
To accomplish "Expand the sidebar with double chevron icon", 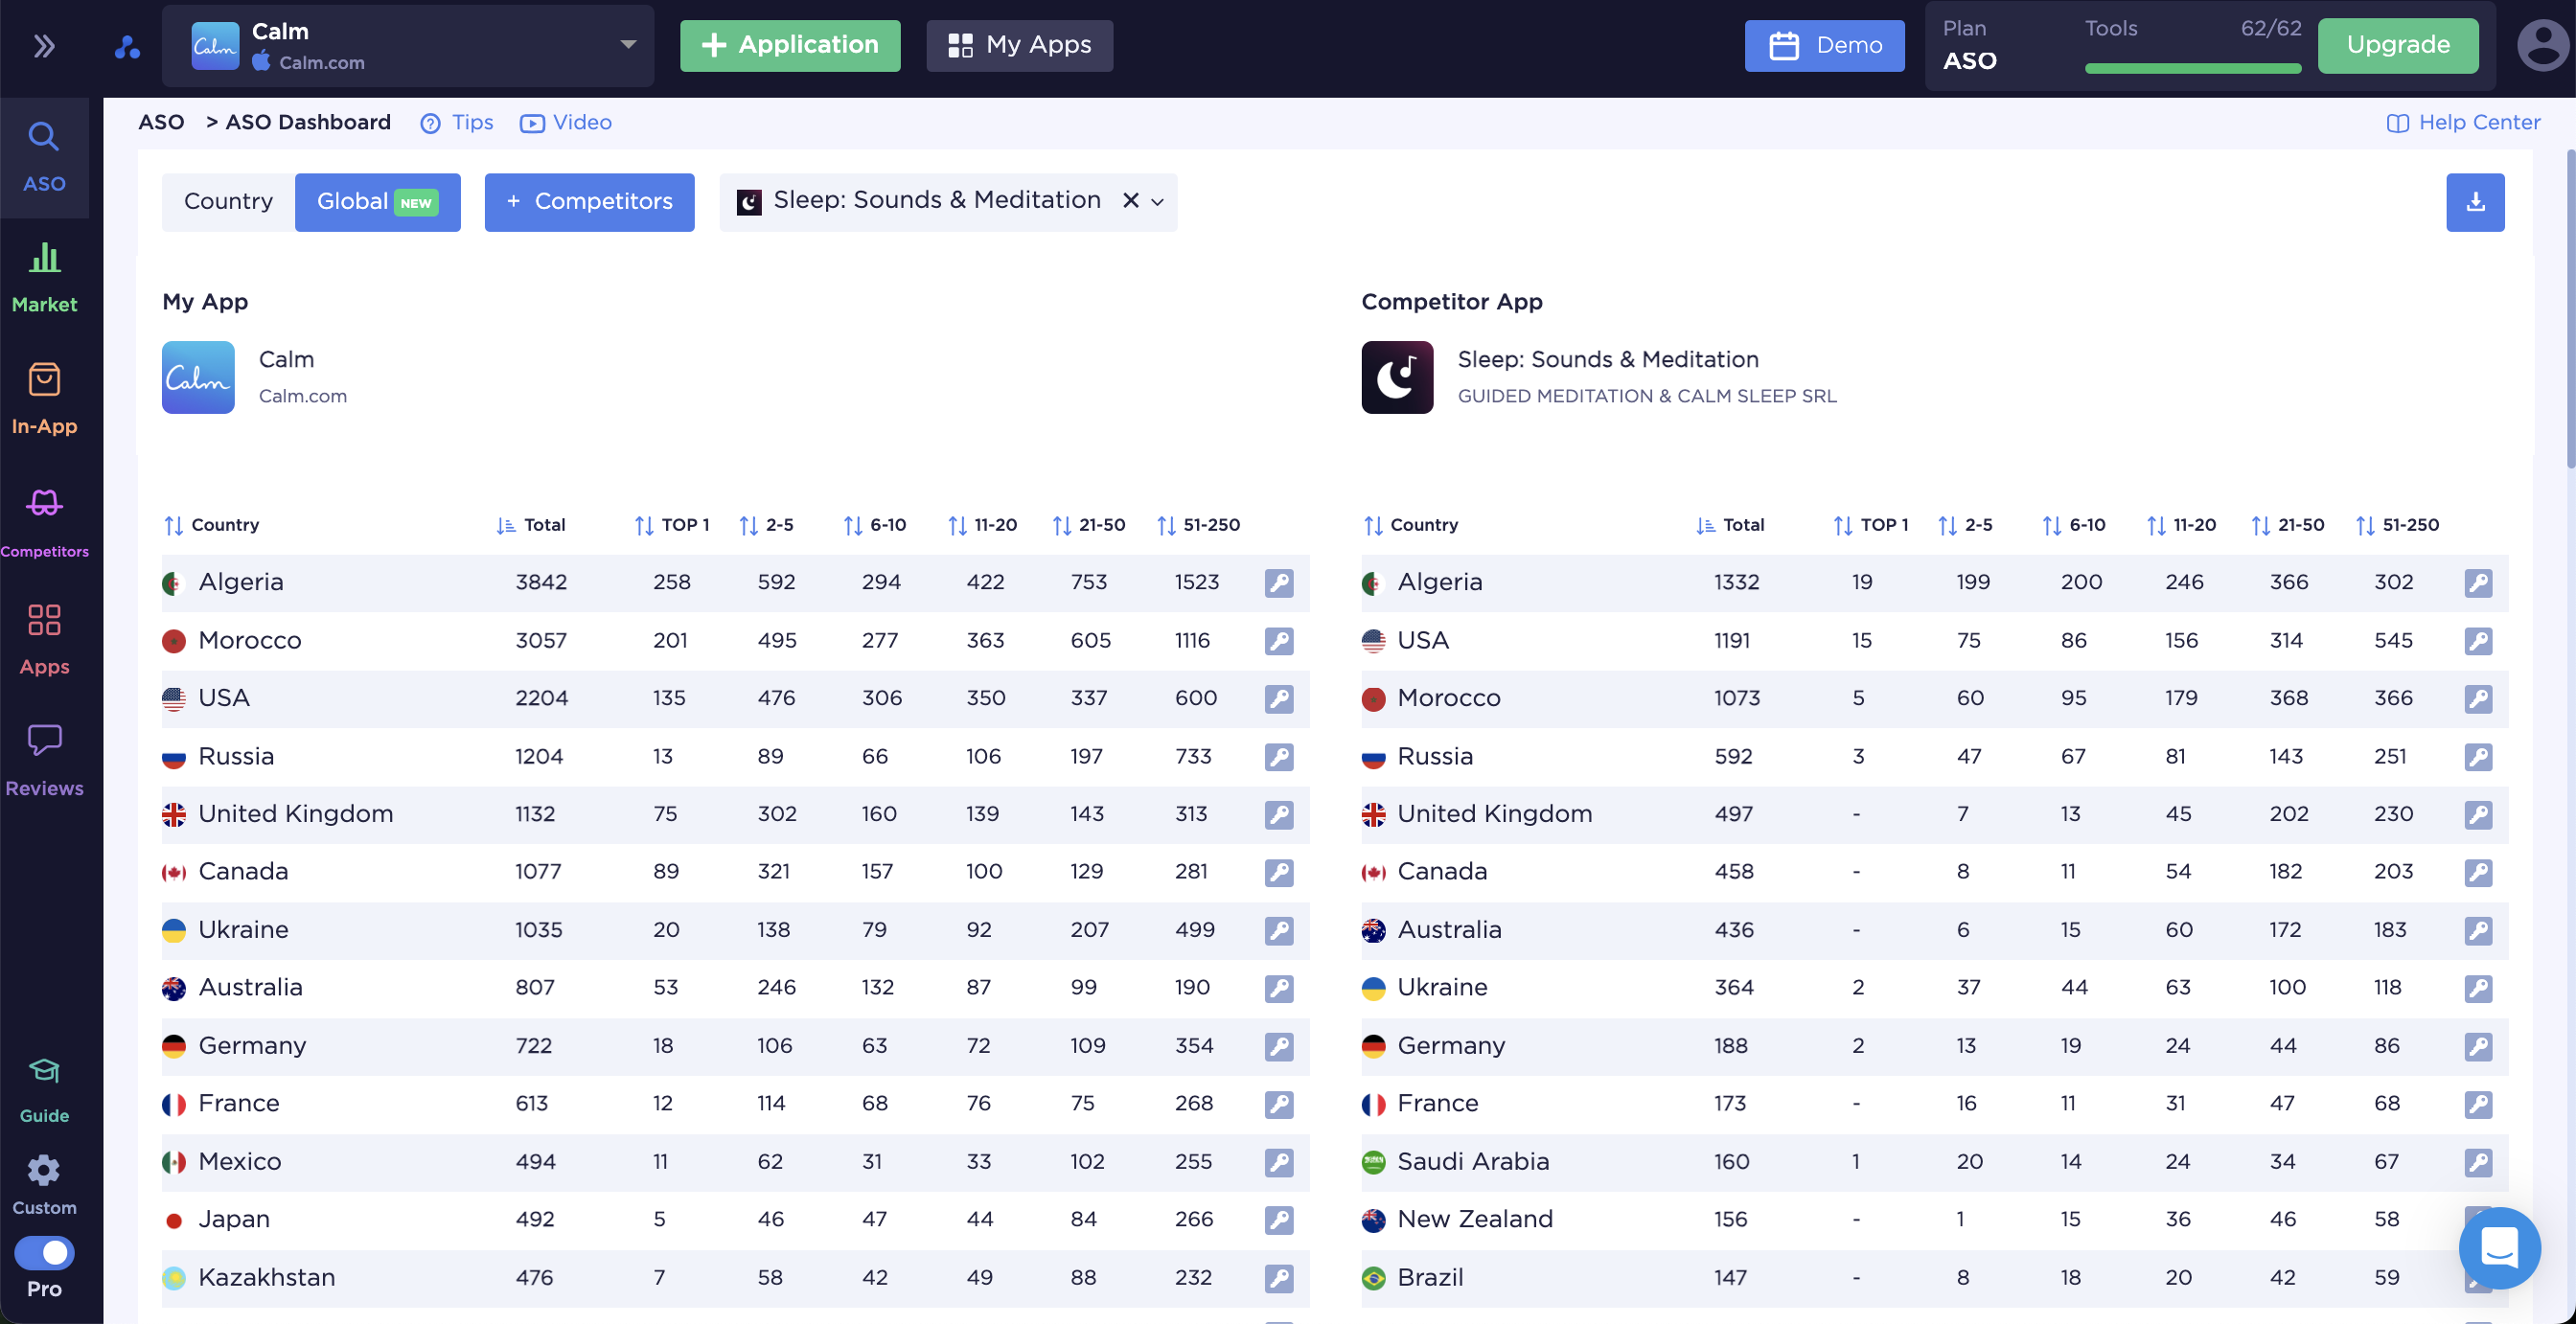I will click(x=44, y=46).
